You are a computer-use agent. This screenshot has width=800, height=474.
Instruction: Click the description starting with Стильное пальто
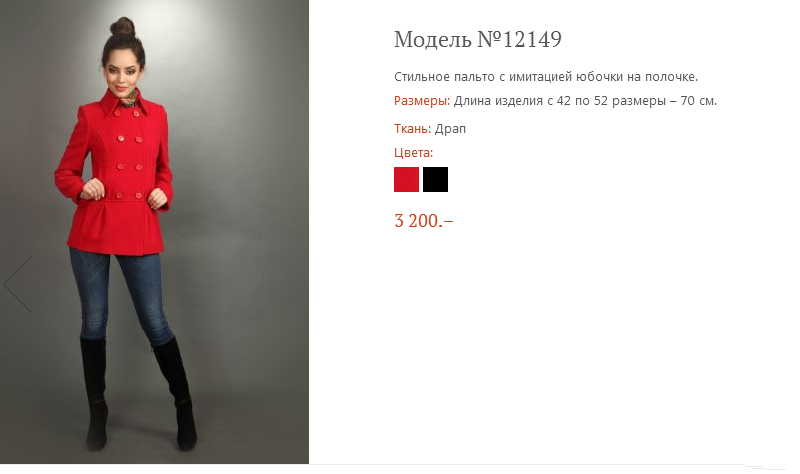pos(546,77)
